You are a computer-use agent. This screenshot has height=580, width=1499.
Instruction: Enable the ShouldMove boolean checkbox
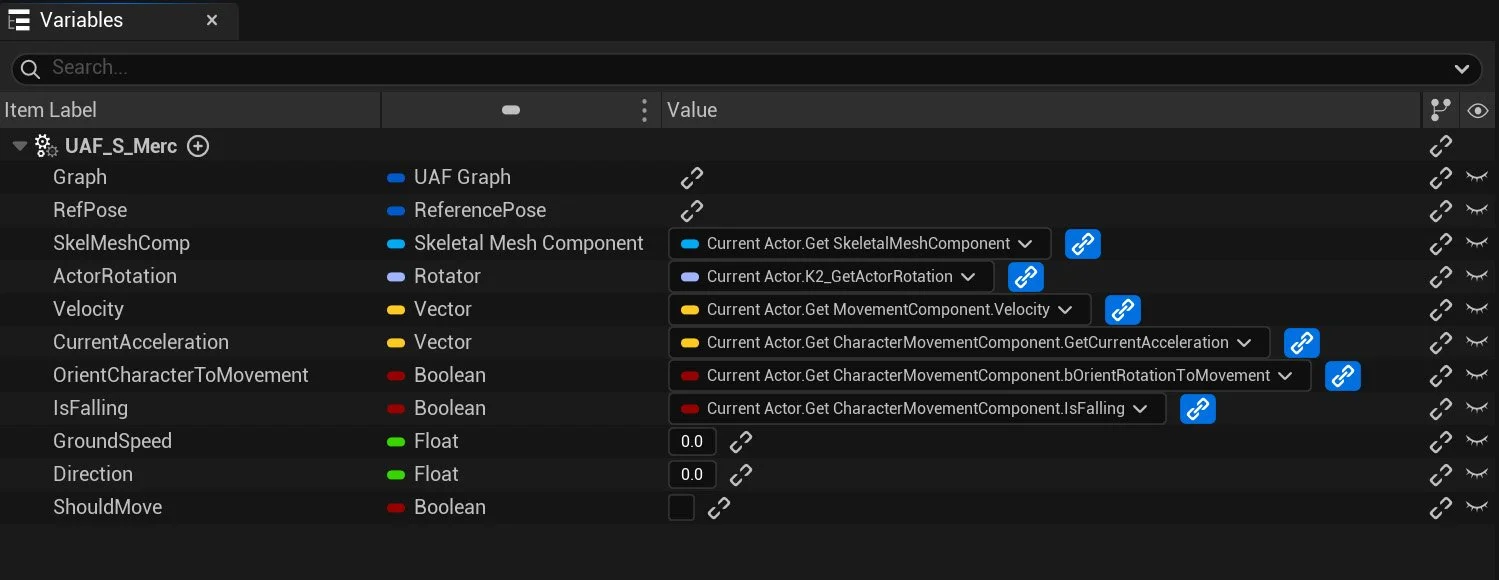pos(681,508)
